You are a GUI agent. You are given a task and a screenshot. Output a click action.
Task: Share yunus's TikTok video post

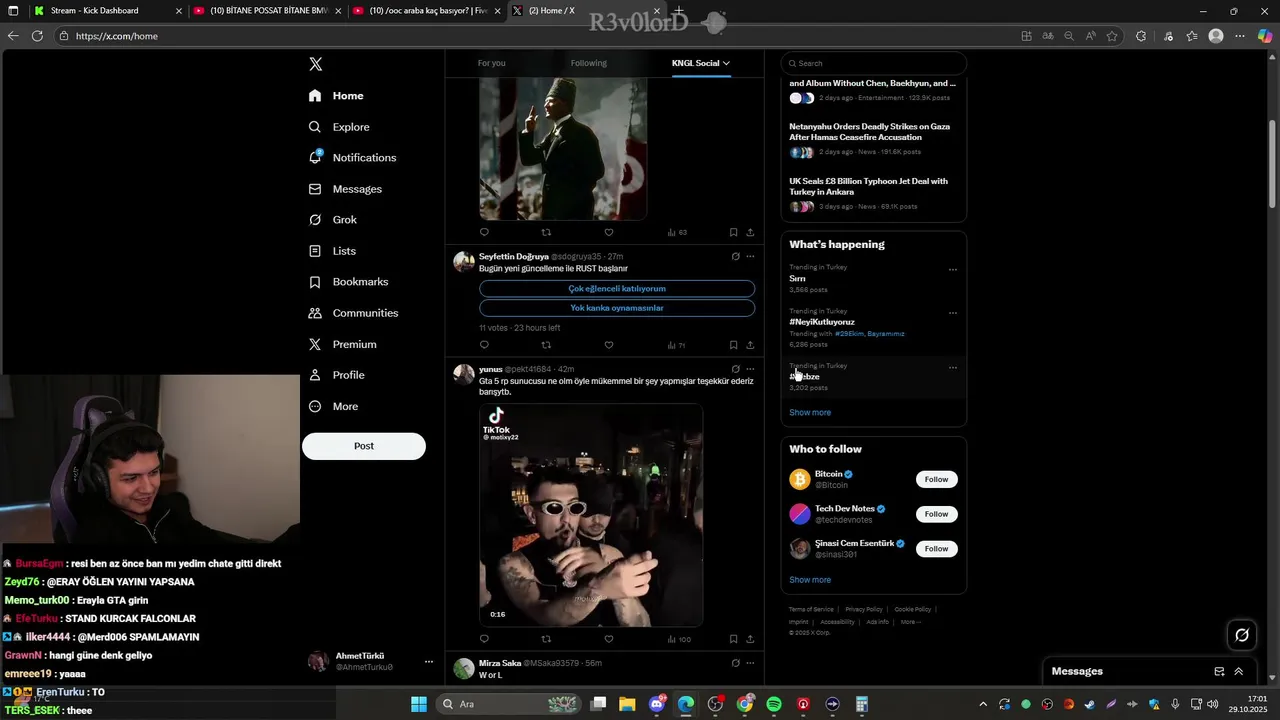[x=750, y=639]
